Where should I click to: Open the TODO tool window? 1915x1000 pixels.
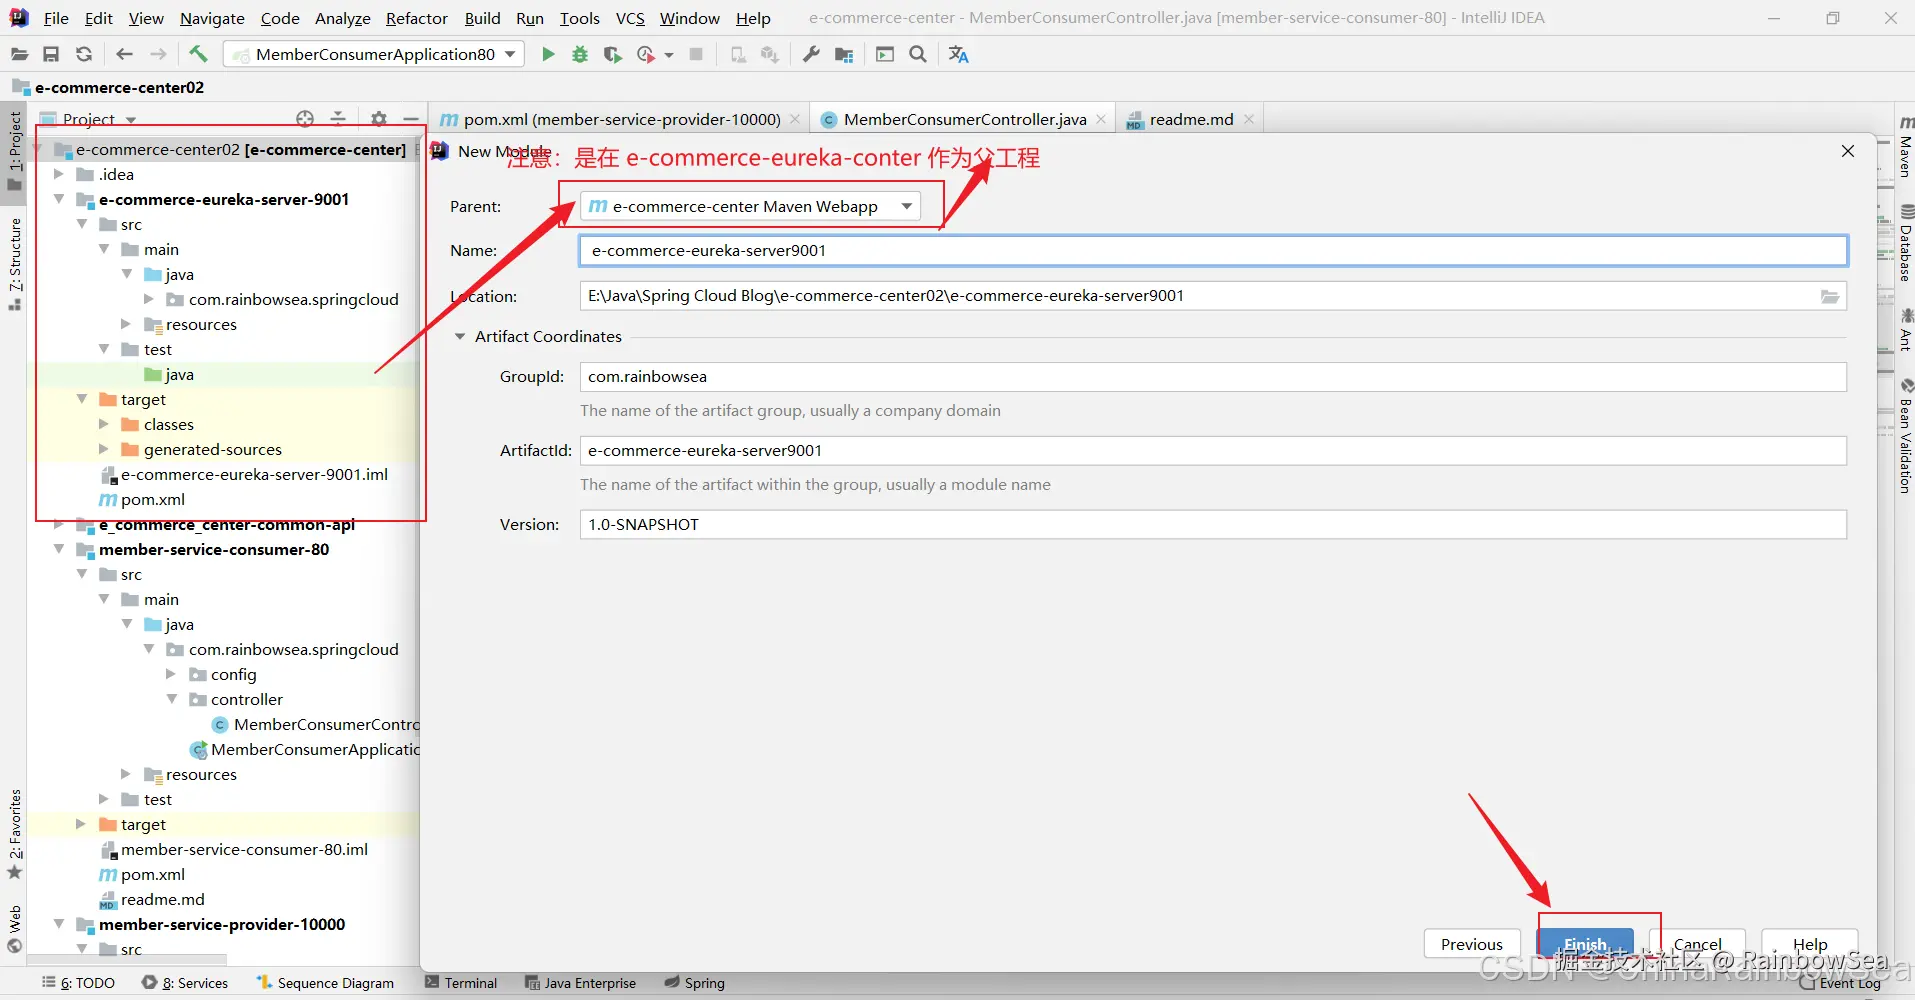tap(78, 983)
